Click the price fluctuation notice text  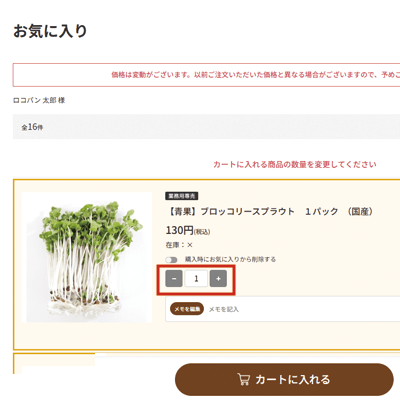click(255, 75)
